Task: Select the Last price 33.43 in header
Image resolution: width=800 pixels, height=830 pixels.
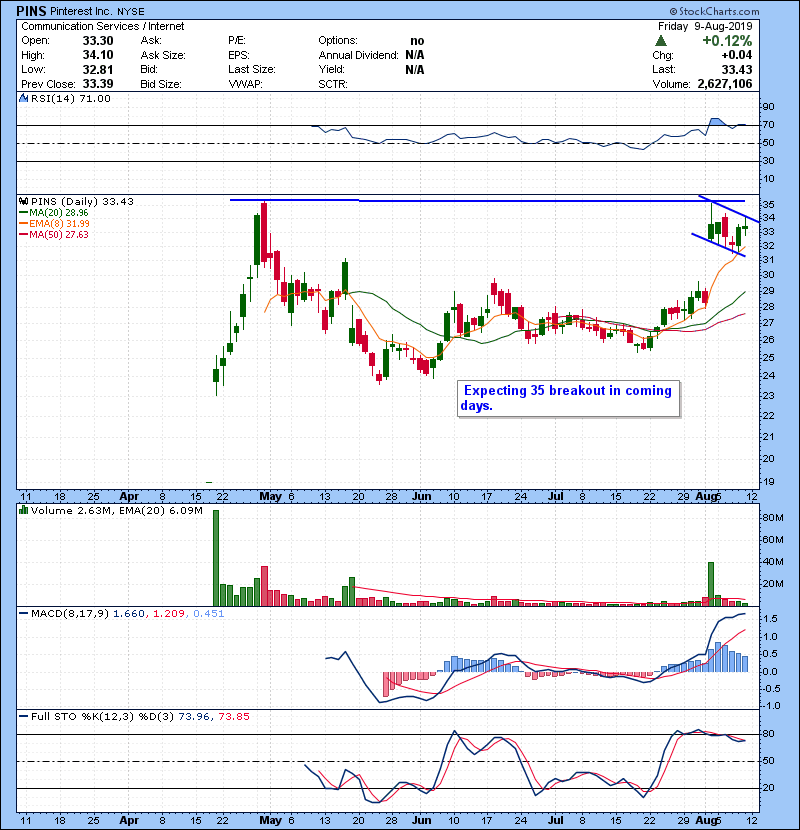Action: [x=736, y=69]
